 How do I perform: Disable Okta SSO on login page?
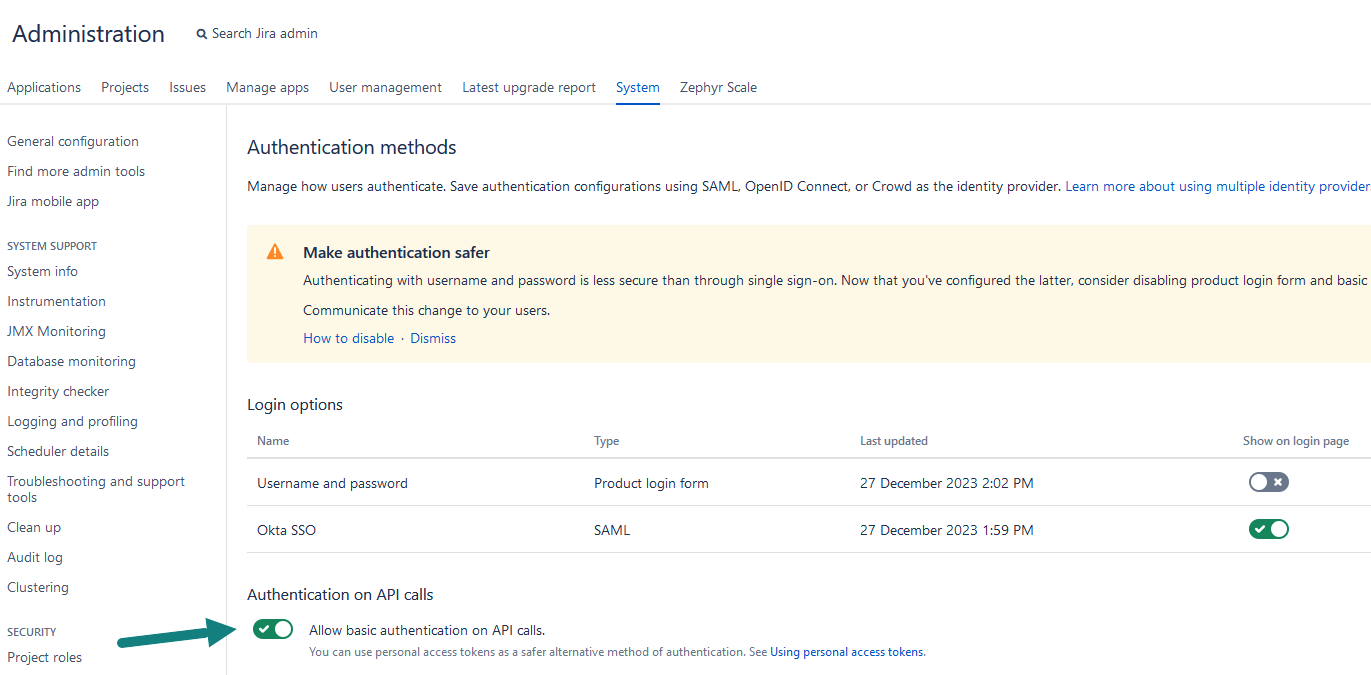[x=1268, y=529]
